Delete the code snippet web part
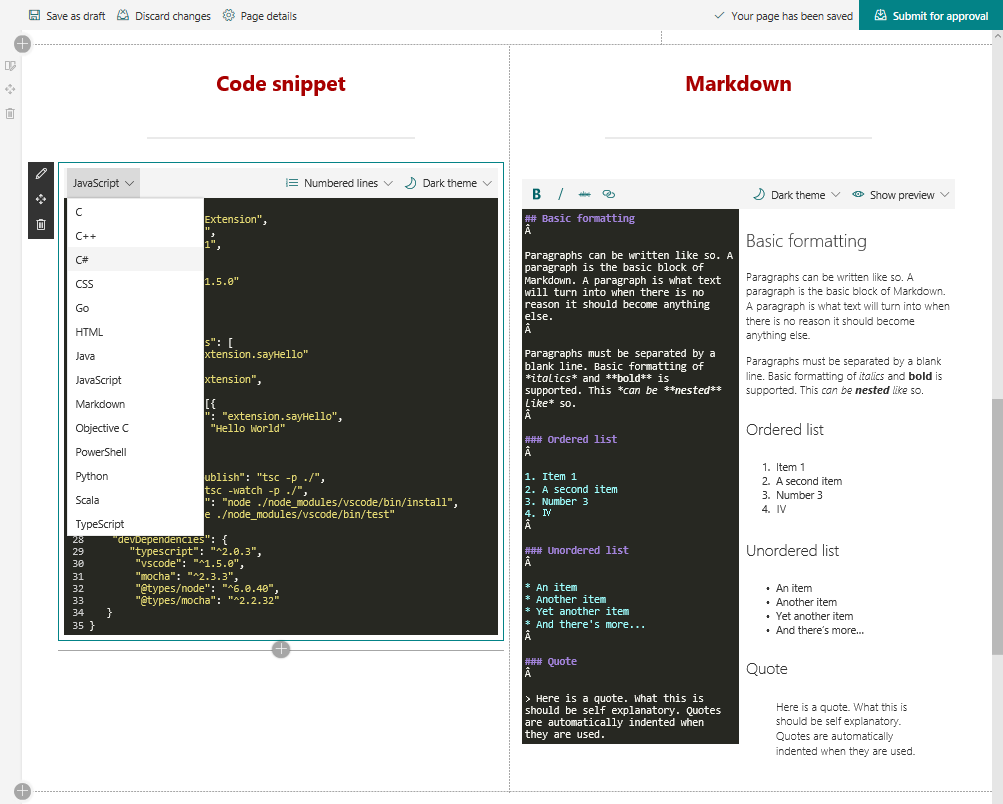The width and height of the screenshot is (1003, 804). (41, 224)
